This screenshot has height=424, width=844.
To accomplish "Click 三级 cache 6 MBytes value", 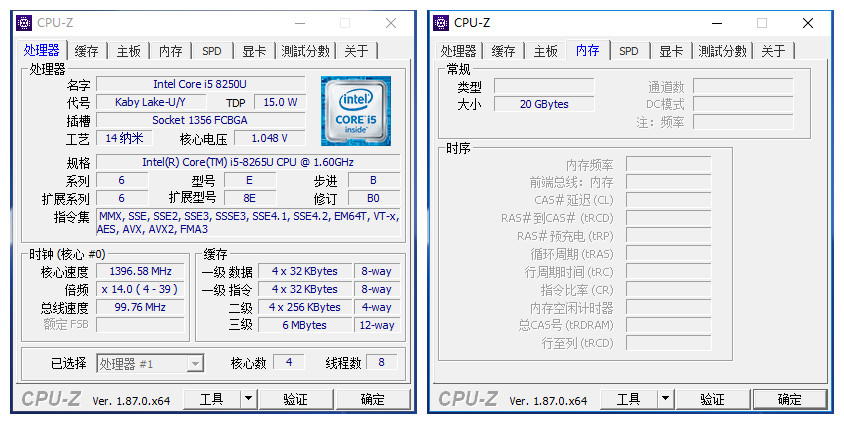I will 305,325.
